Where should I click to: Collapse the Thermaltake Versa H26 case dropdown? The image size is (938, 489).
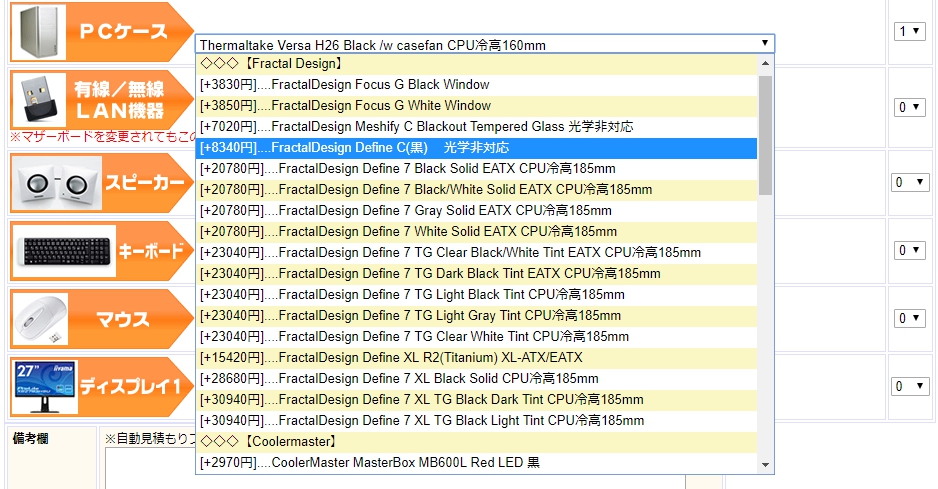point(485,44)
